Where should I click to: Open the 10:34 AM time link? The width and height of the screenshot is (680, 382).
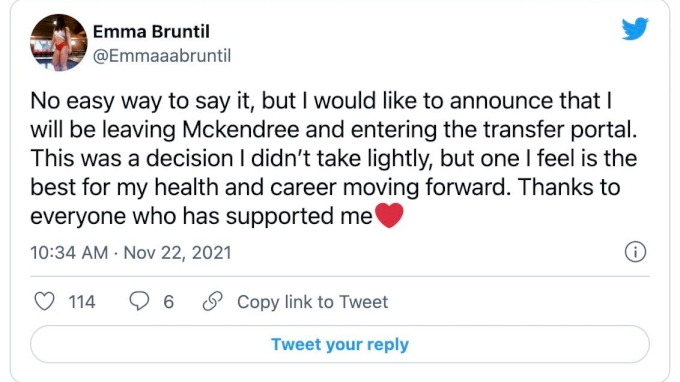point(69,252)
